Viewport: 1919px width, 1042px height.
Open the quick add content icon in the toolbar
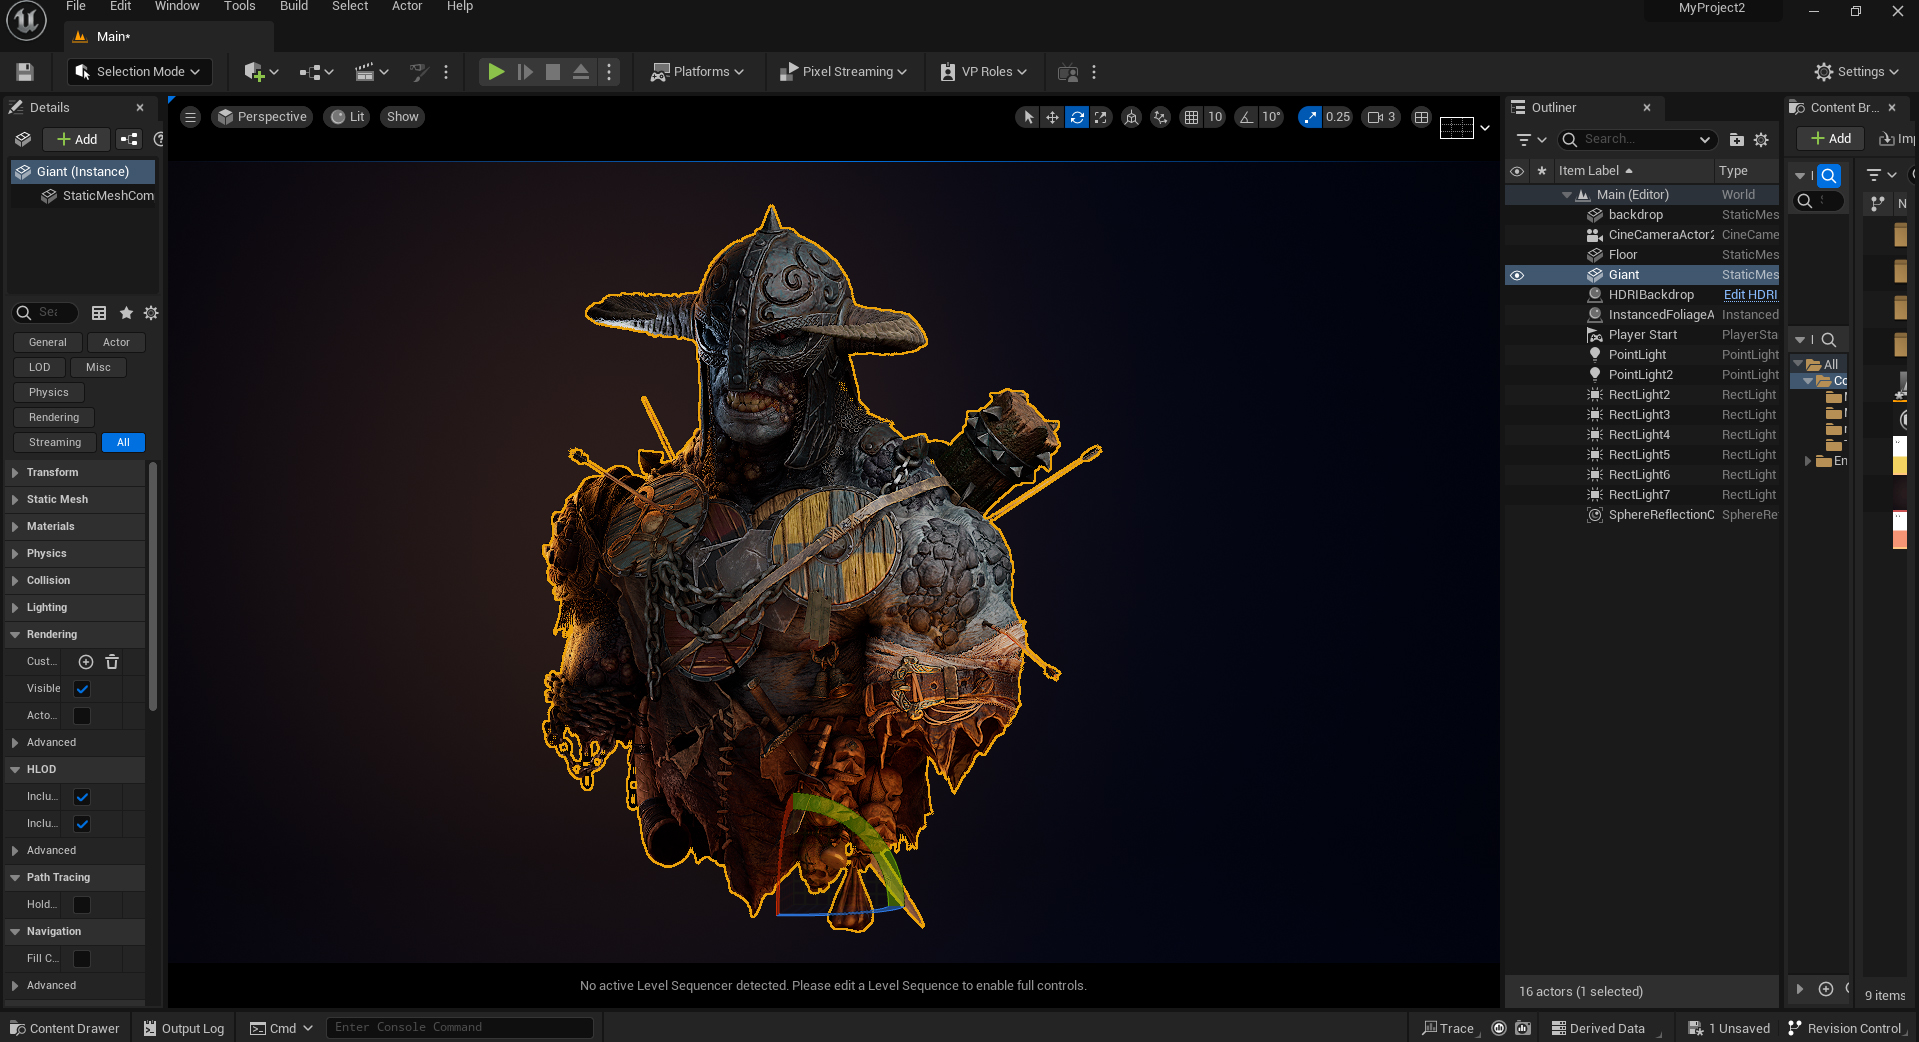(261, 72)
